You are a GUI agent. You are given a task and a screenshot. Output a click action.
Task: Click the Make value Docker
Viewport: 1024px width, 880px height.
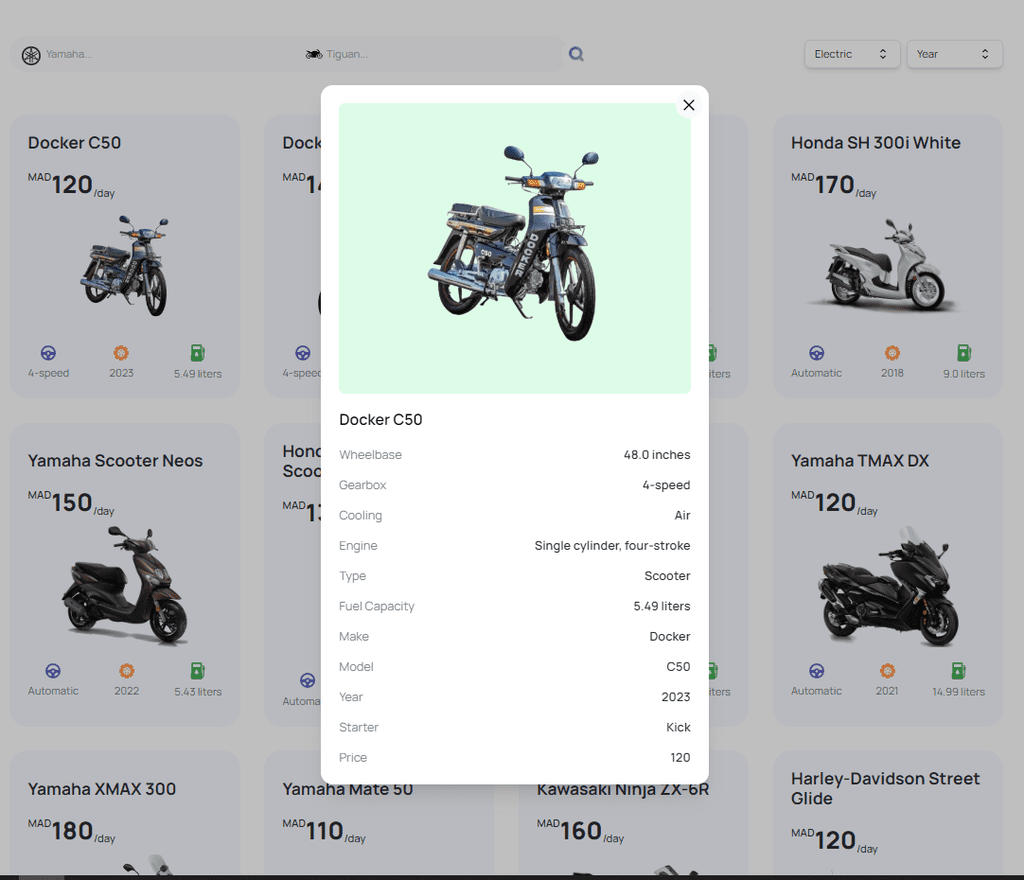[669, 636]
